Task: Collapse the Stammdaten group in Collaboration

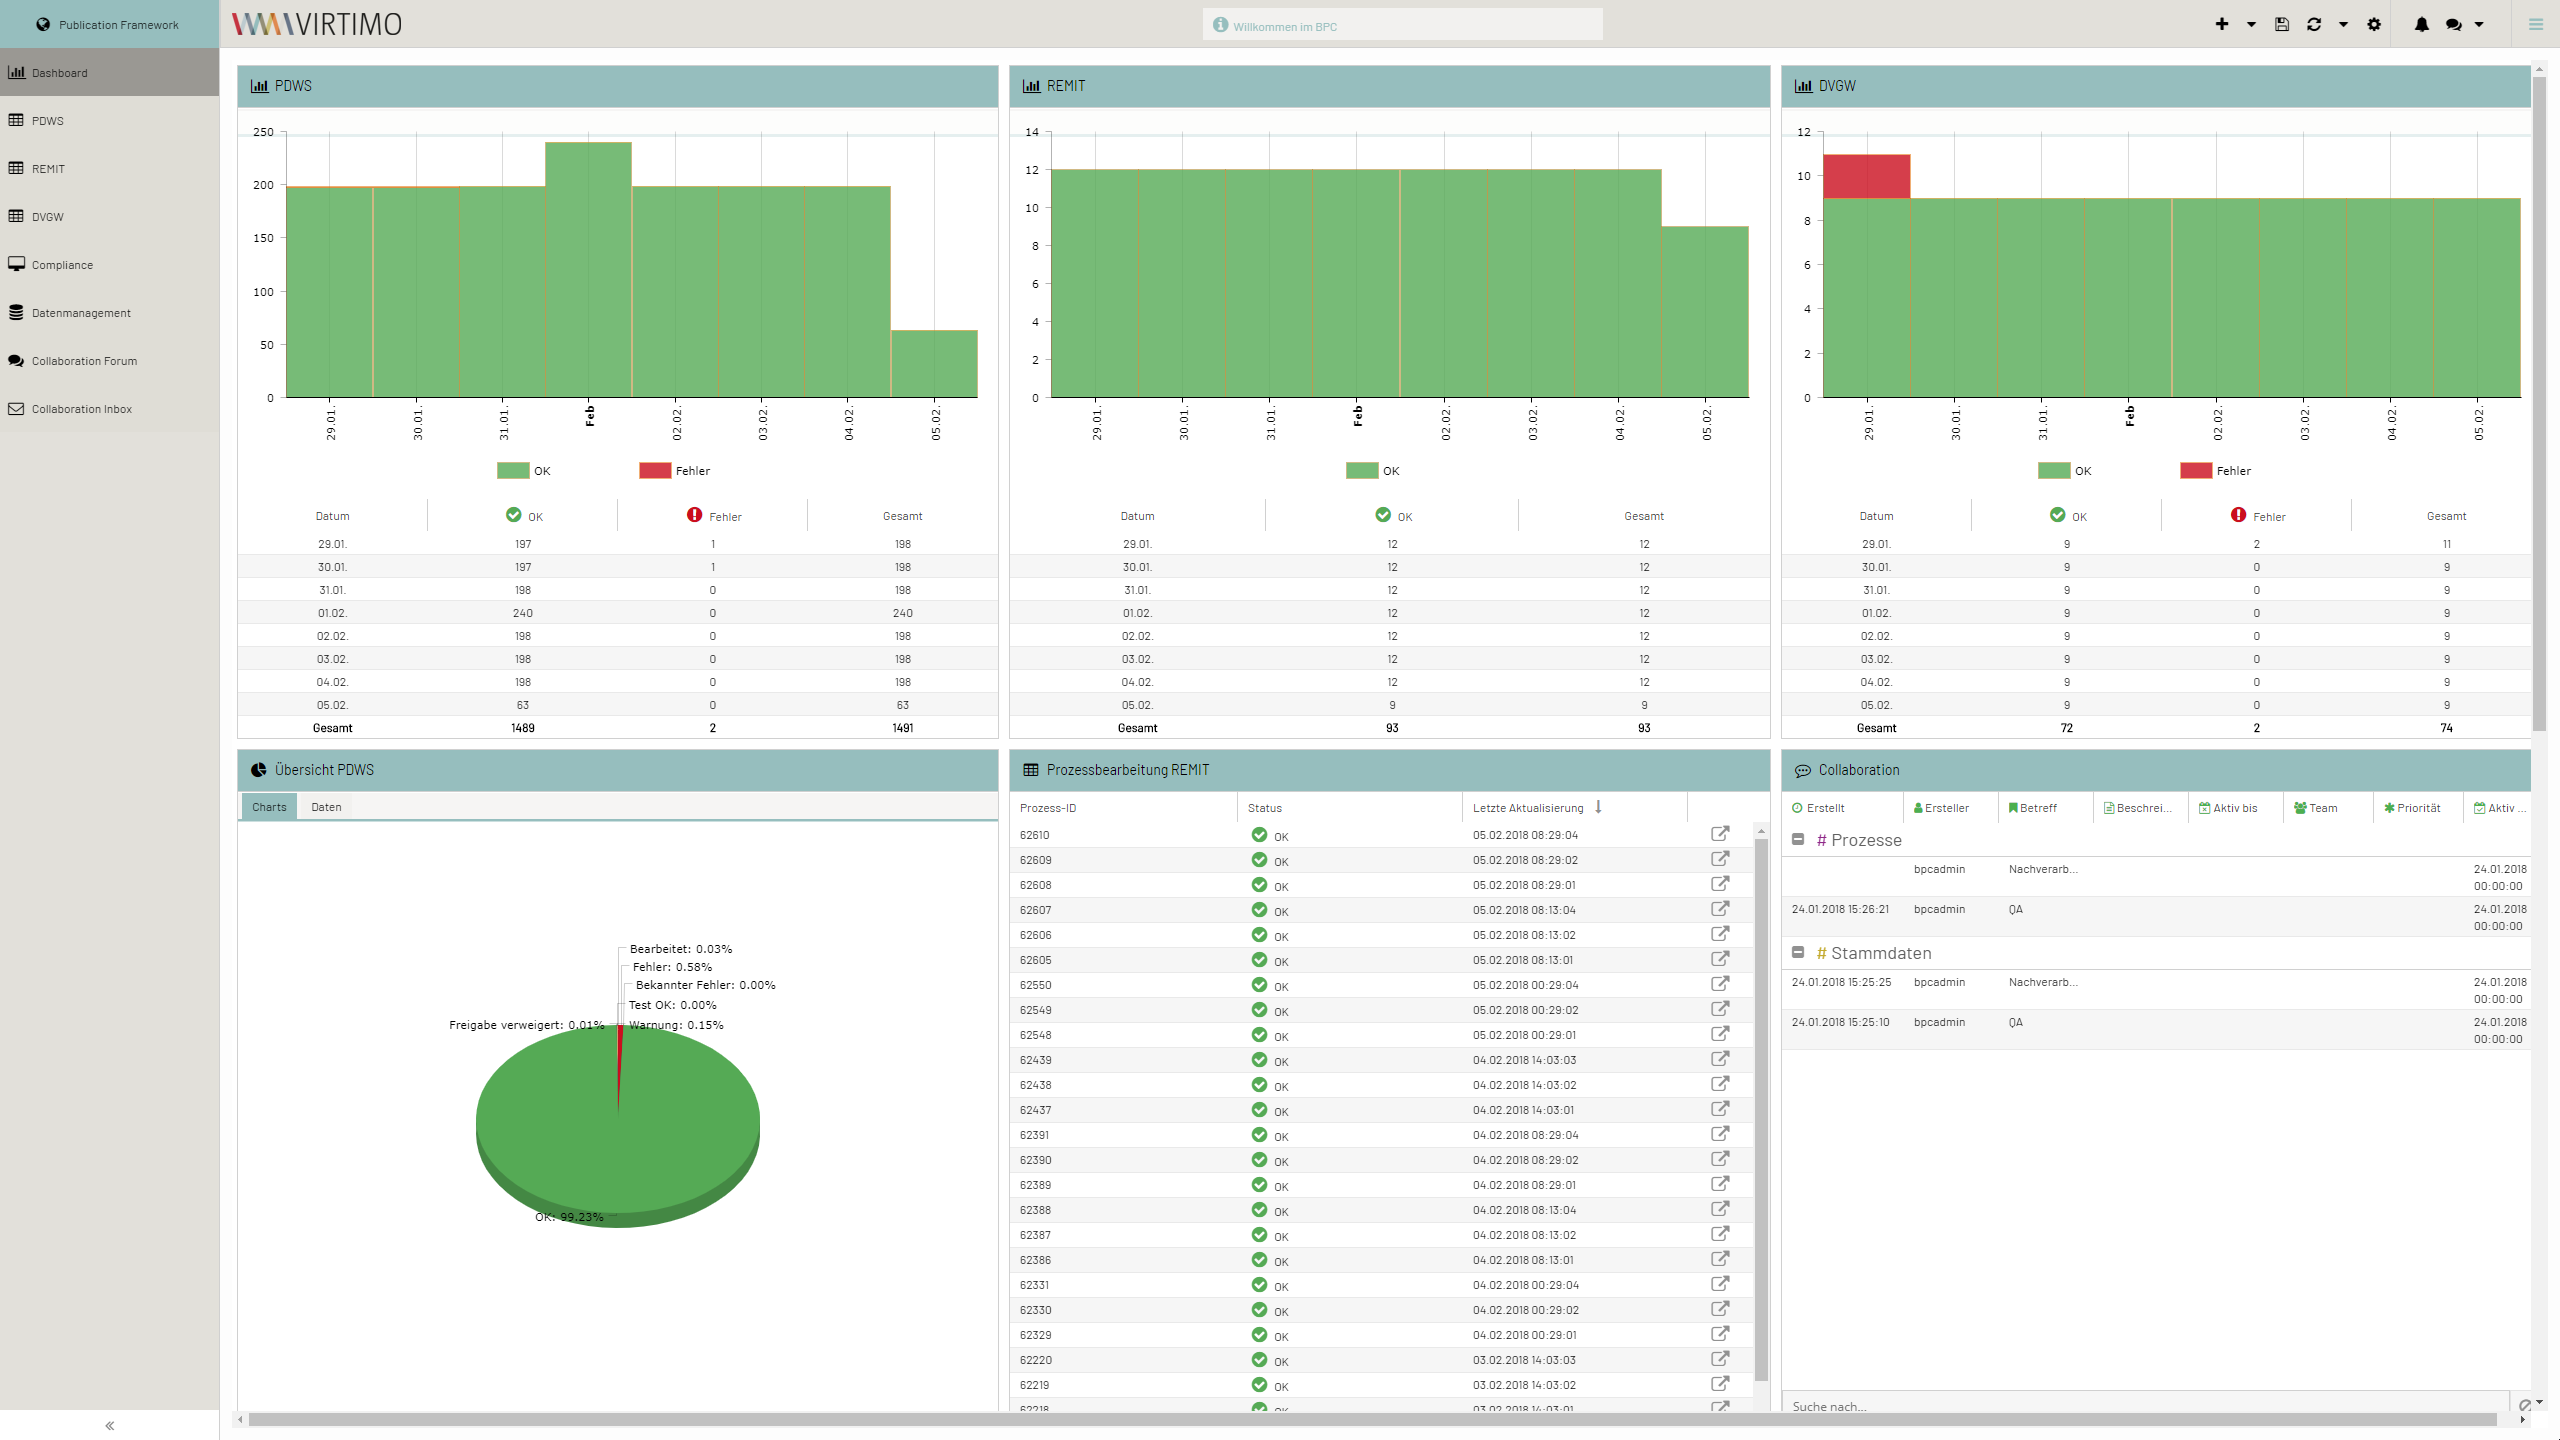Action: (x=1798, y=952)
